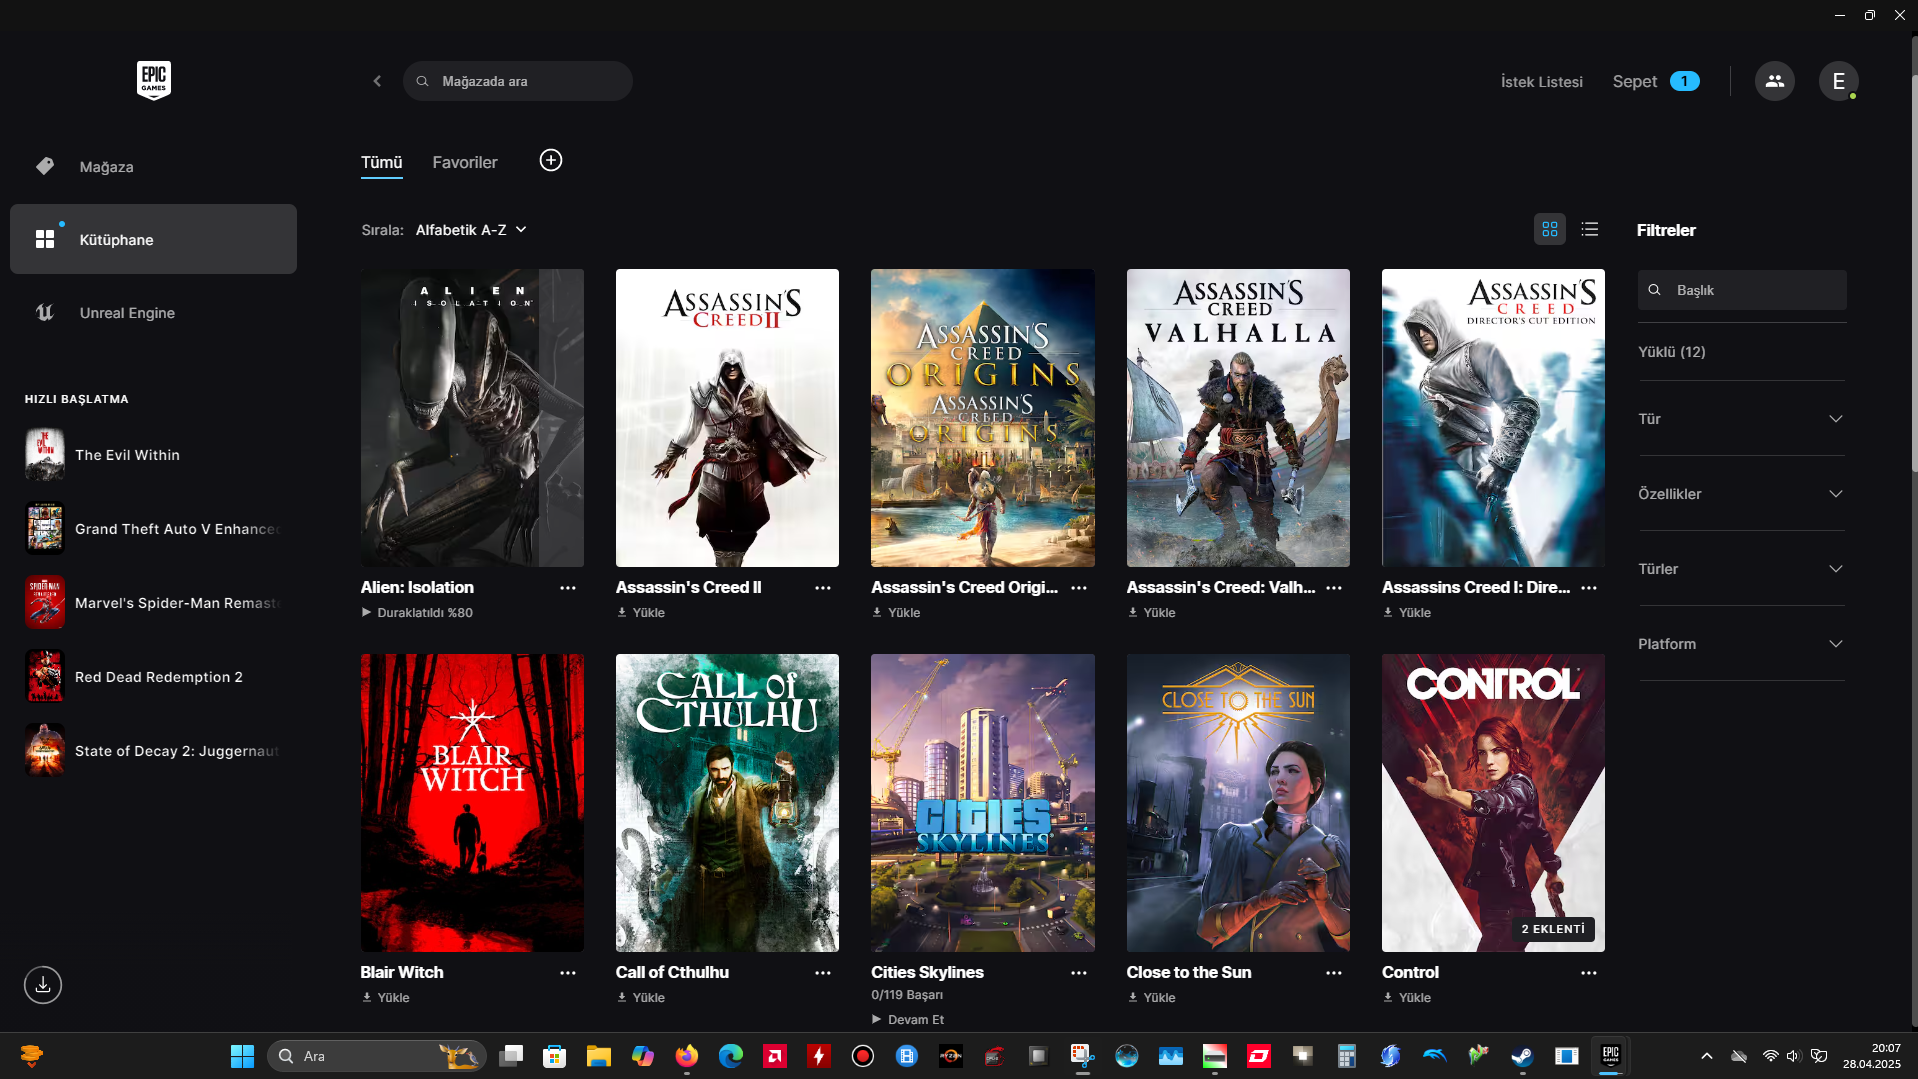The height and width of the screenshot is (1079, 1918).
Task: Click the Epic Games logo
Action: click(154, 80)
